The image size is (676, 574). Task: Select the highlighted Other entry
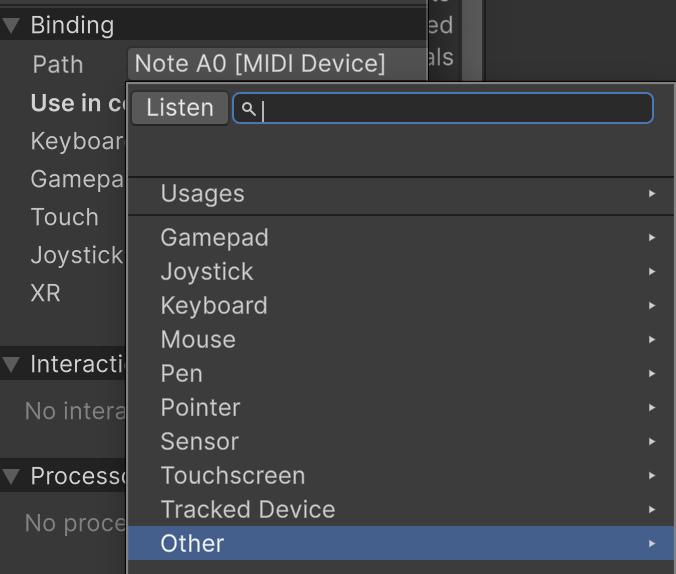point(192,544)
